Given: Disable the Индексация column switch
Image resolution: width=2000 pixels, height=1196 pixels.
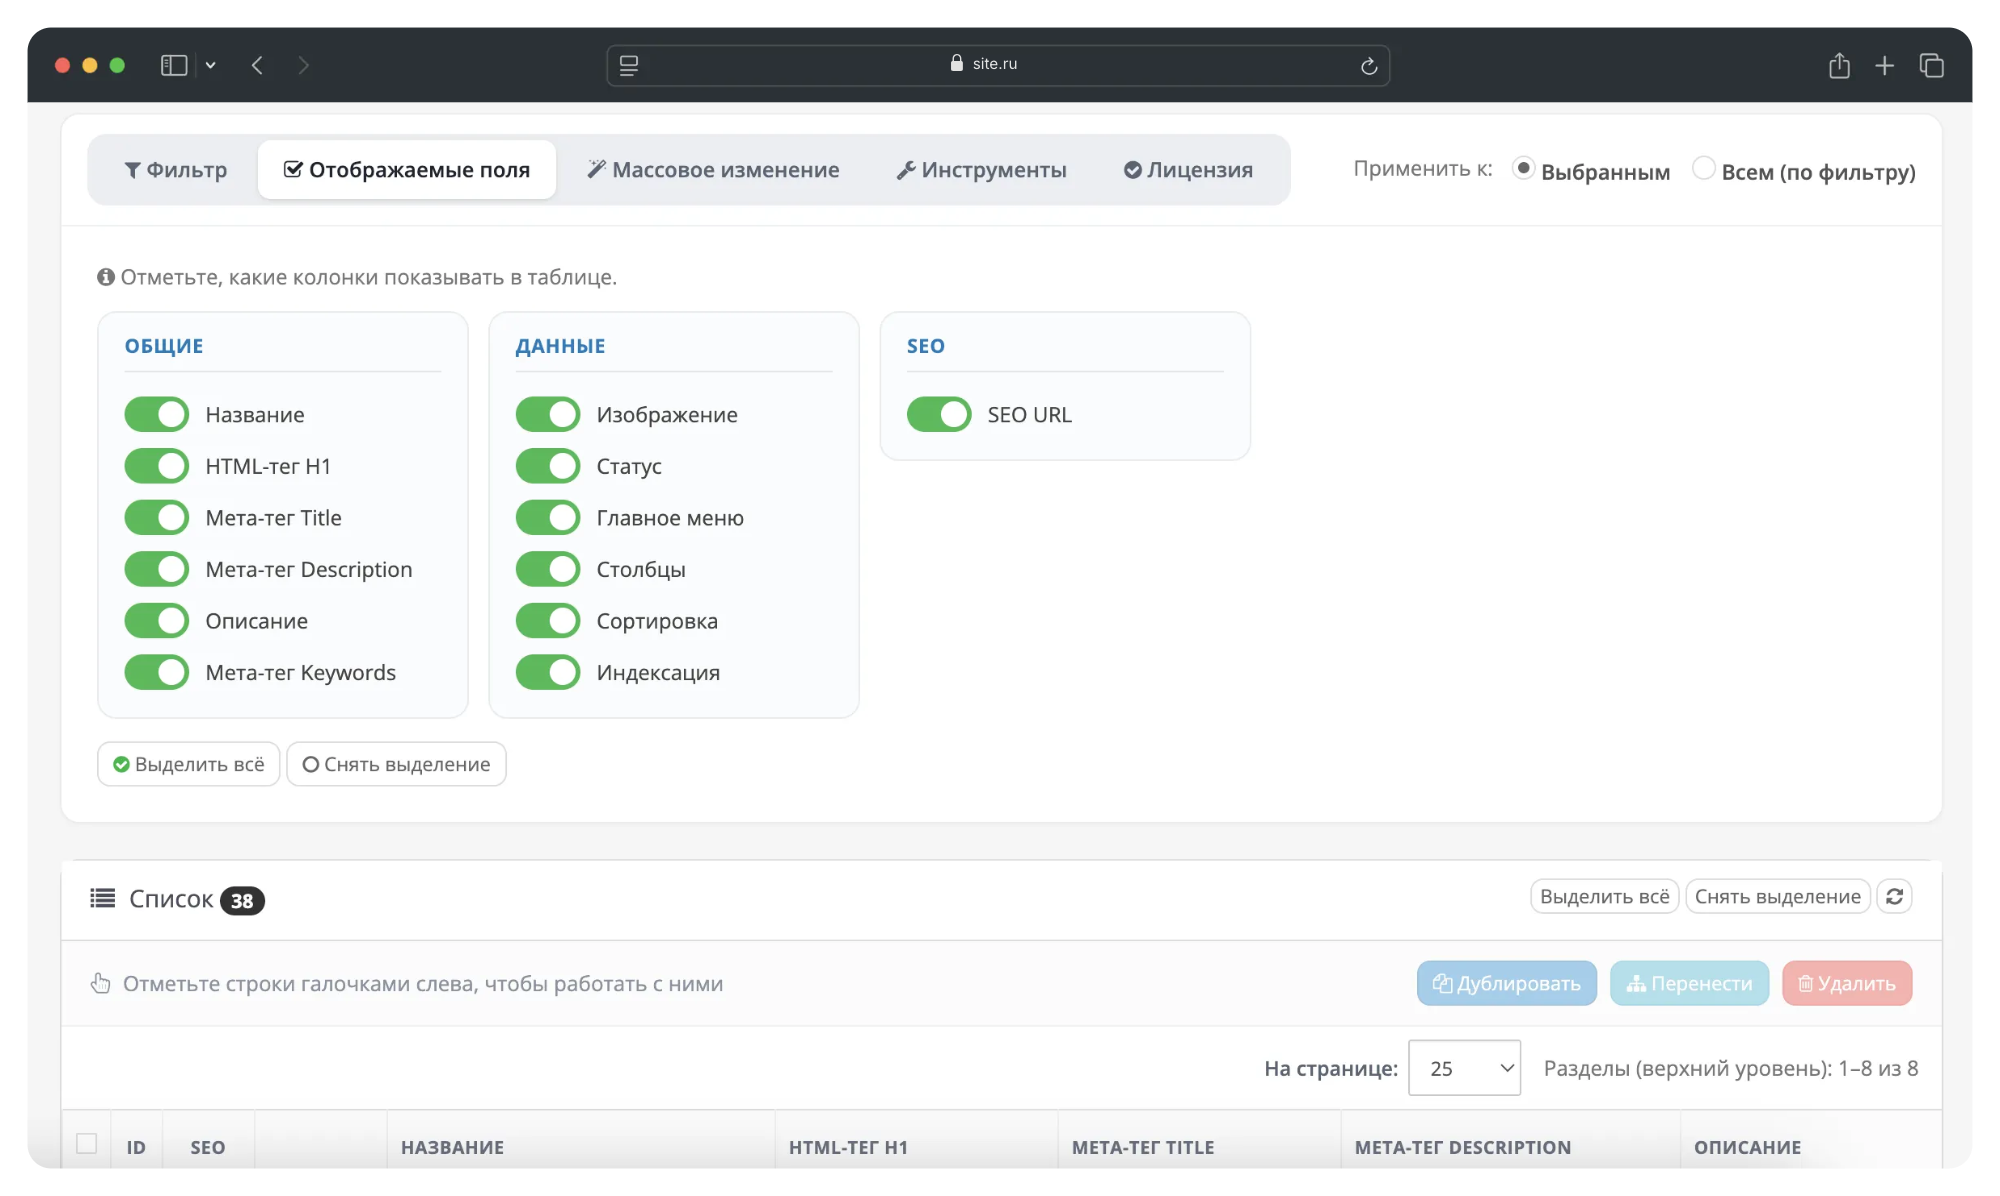Looking at the screenshot, I should [x=548, y=672].
